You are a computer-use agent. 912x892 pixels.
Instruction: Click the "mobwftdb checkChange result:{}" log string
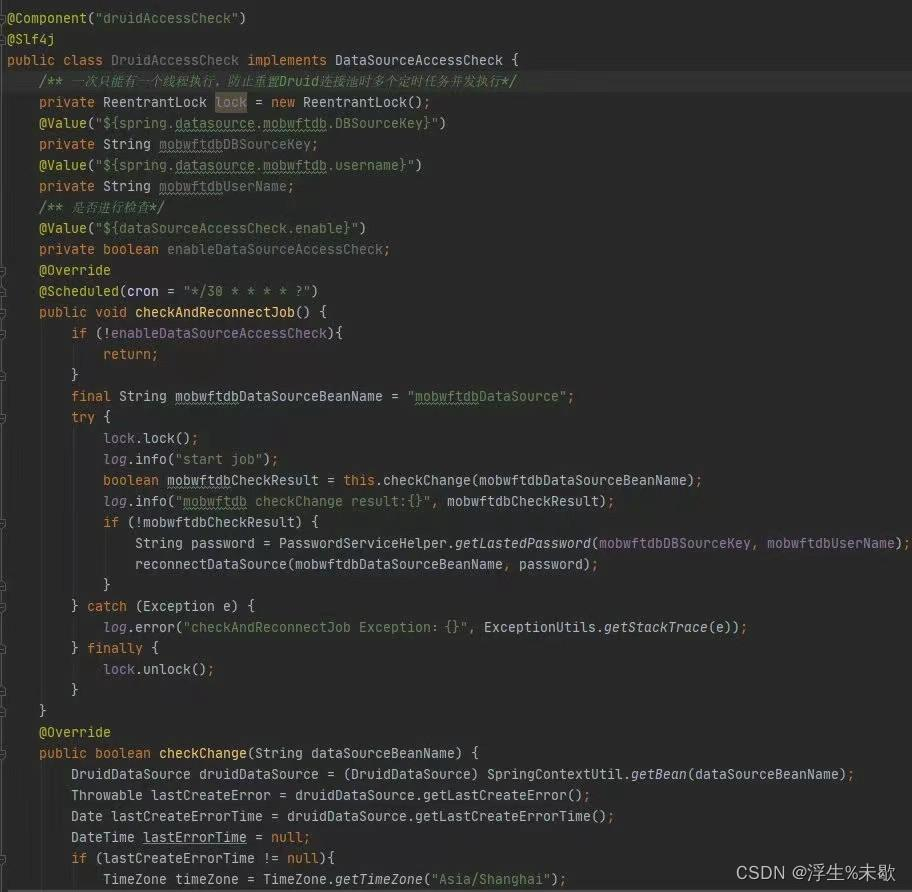(x=302, y=502)
